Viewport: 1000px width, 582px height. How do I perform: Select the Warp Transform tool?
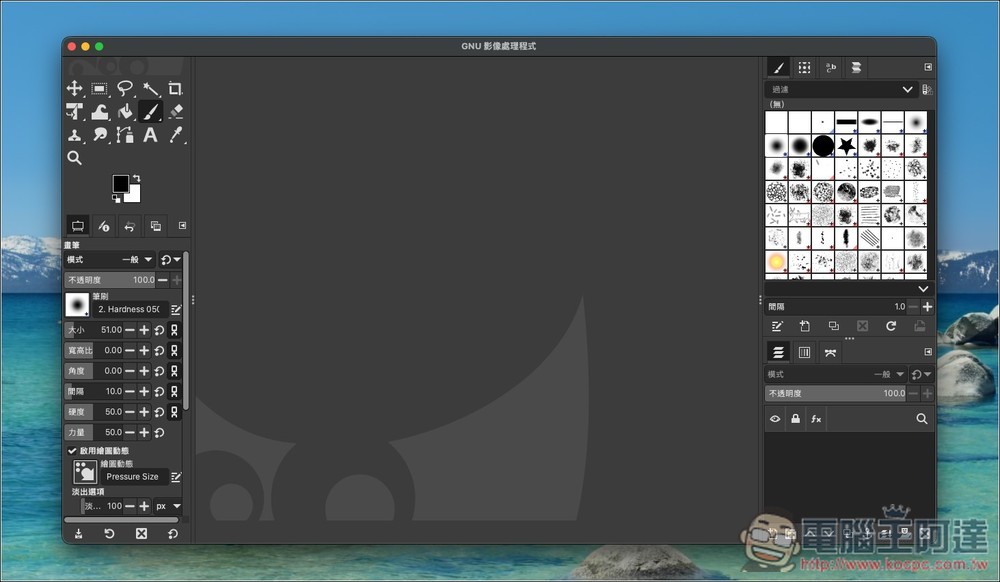click(x=99, y=112)
